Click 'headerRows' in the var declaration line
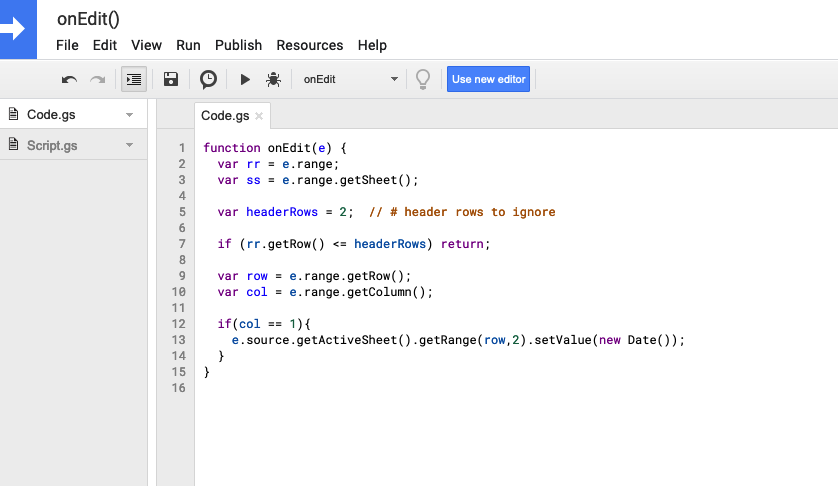Viewport: 838px width, 486px height. [x=282, y=212]
